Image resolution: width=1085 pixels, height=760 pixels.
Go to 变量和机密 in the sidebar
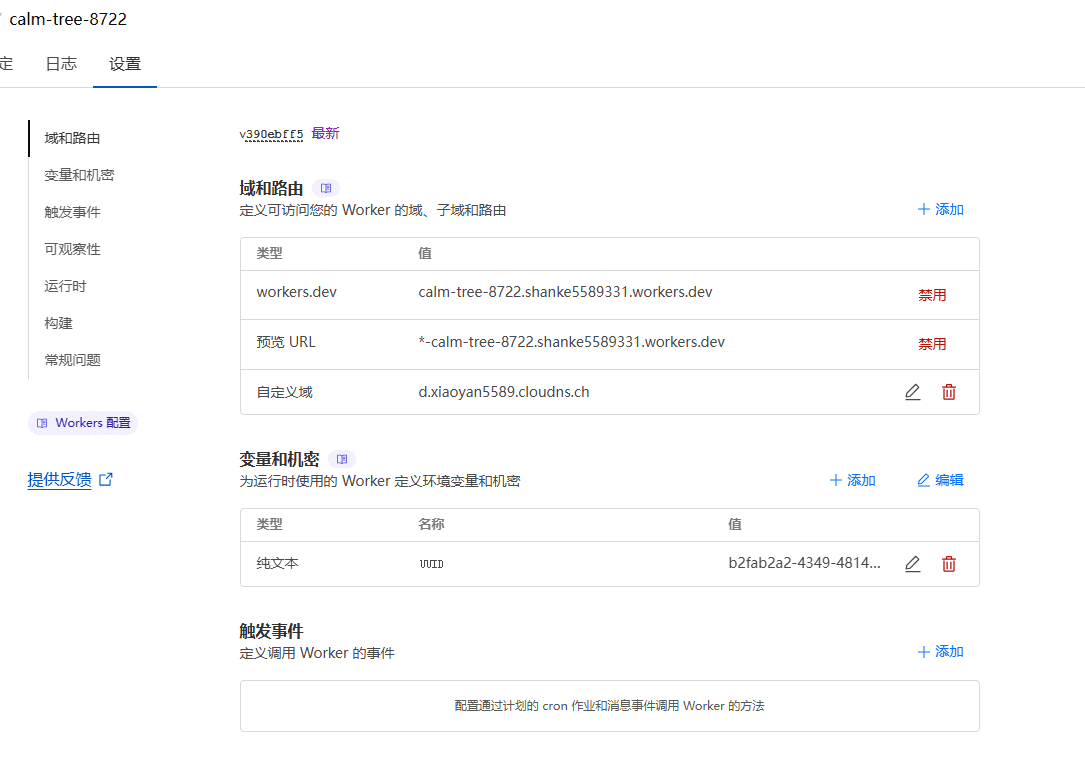[x=79, y=175]
